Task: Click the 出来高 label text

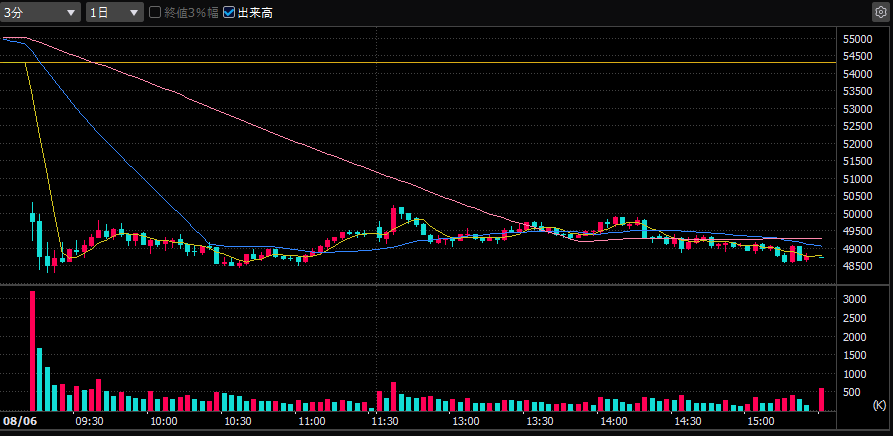Action: tap(255, 13)
